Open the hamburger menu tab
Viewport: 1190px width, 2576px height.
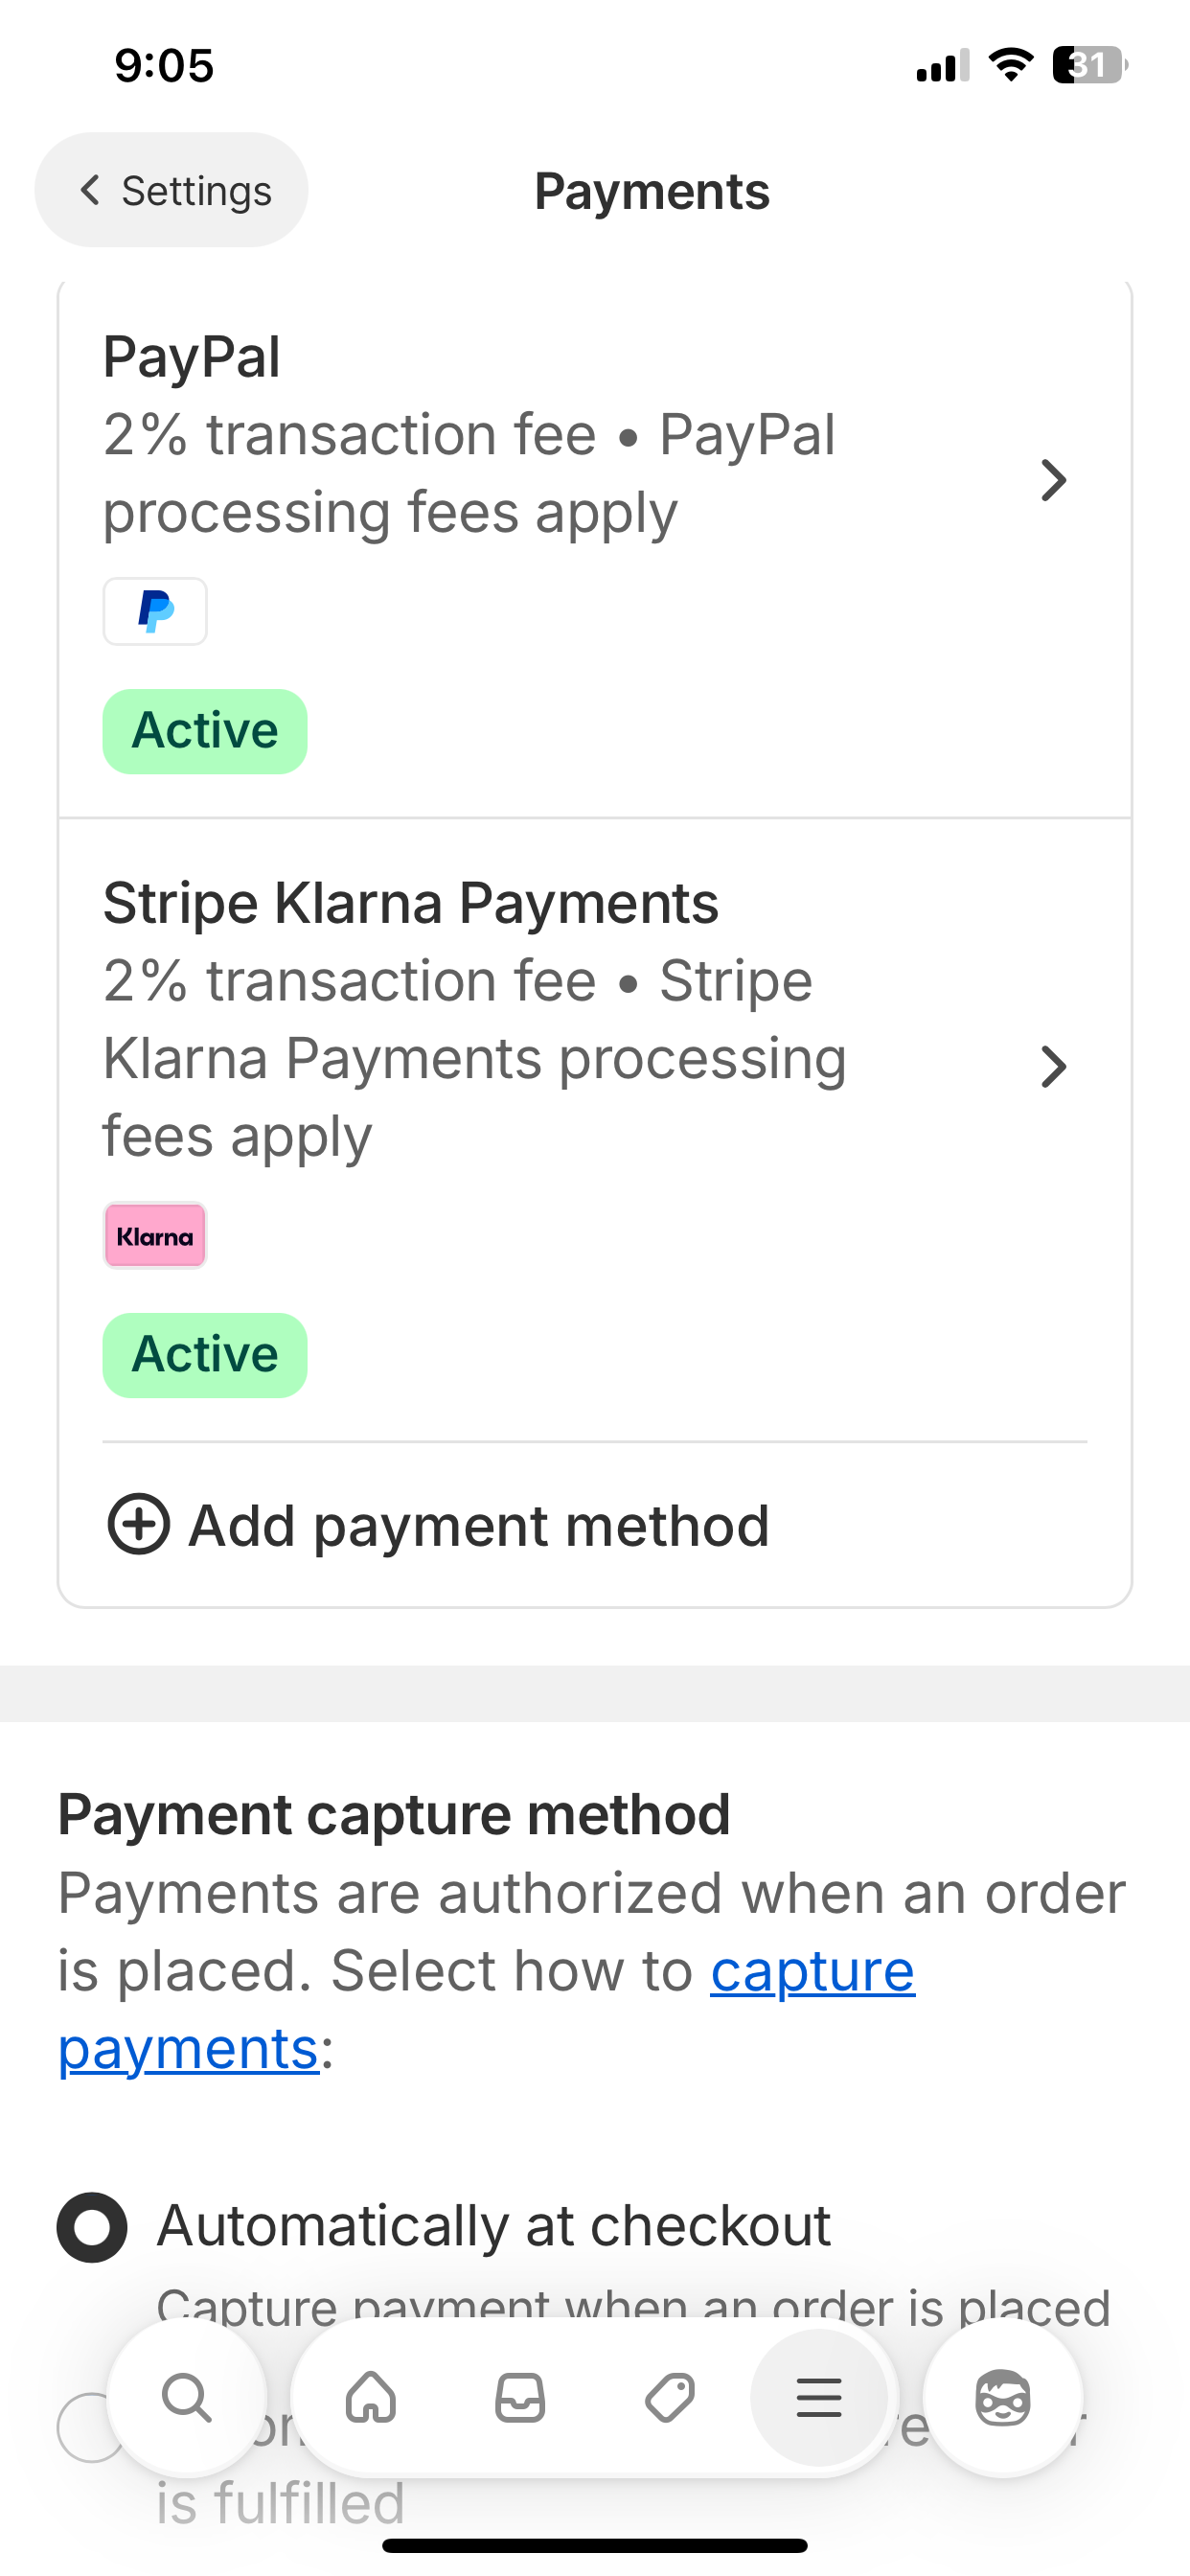[818, 2397]
